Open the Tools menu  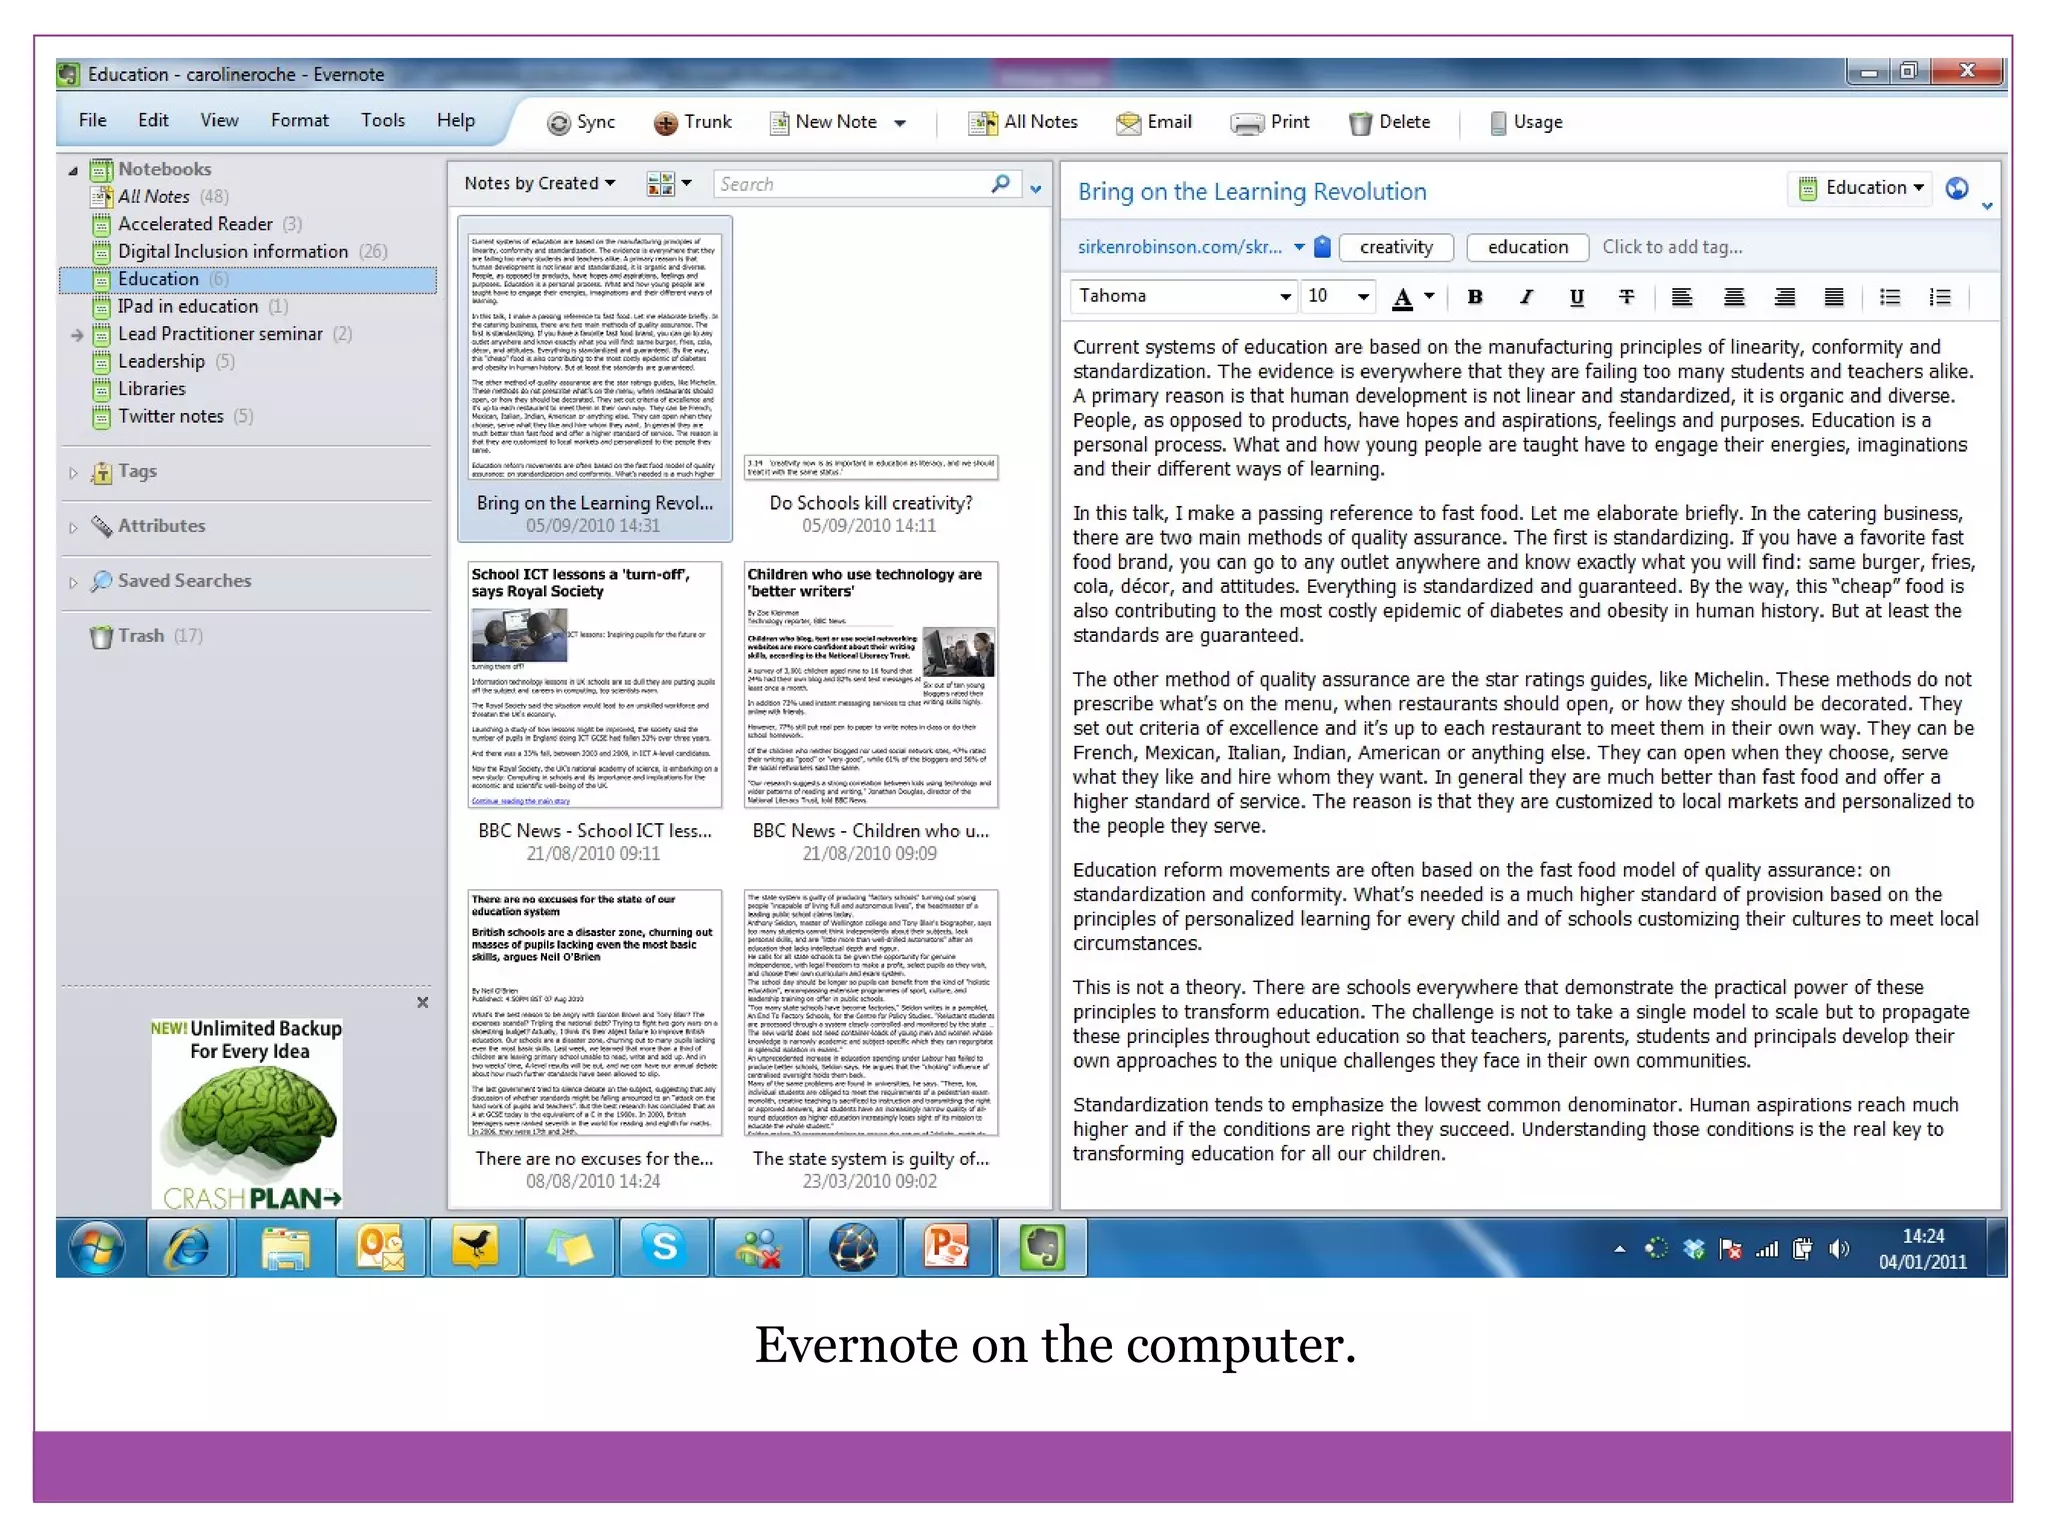(x=383, y=120)
